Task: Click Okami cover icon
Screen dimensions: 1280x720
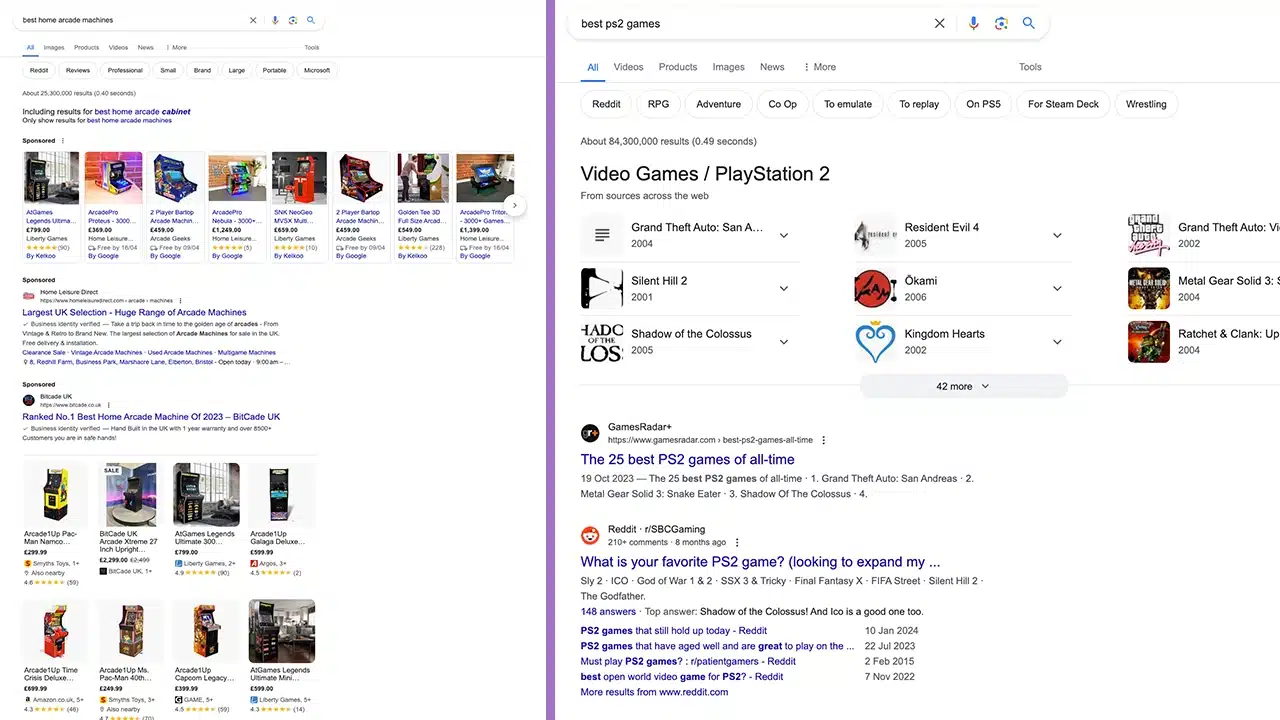Action: point(875,288)
